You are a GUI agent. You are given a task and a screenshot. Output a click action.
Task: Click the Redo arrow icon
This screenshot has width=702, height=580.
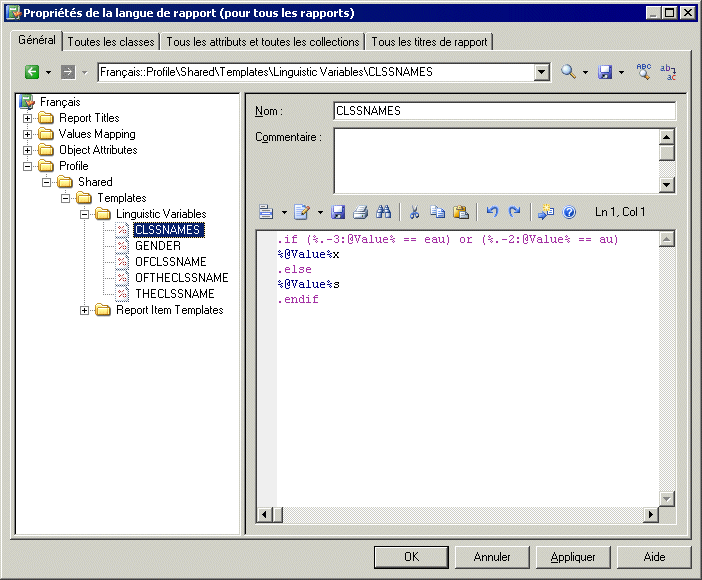coord(515,212)
